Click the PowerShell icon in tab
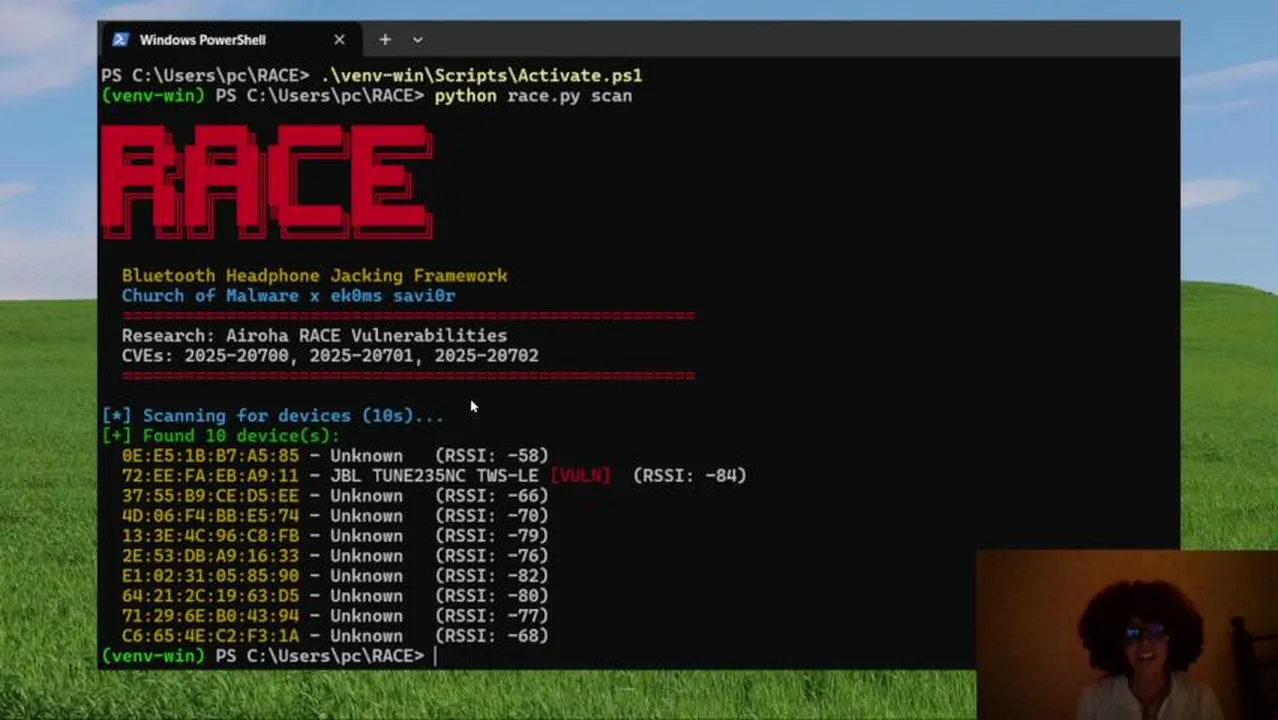The height and width of the screenshot is (720, 1278). (120, 40)
